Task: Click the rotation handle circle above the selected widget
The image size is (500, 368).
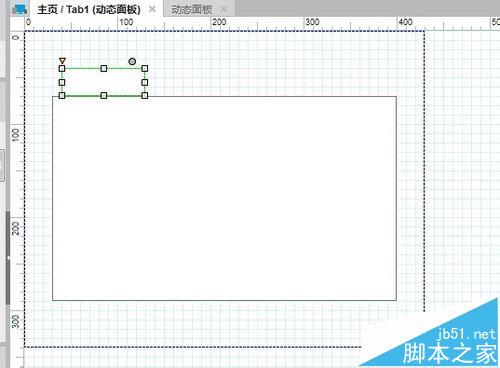Action: point(132,61)
